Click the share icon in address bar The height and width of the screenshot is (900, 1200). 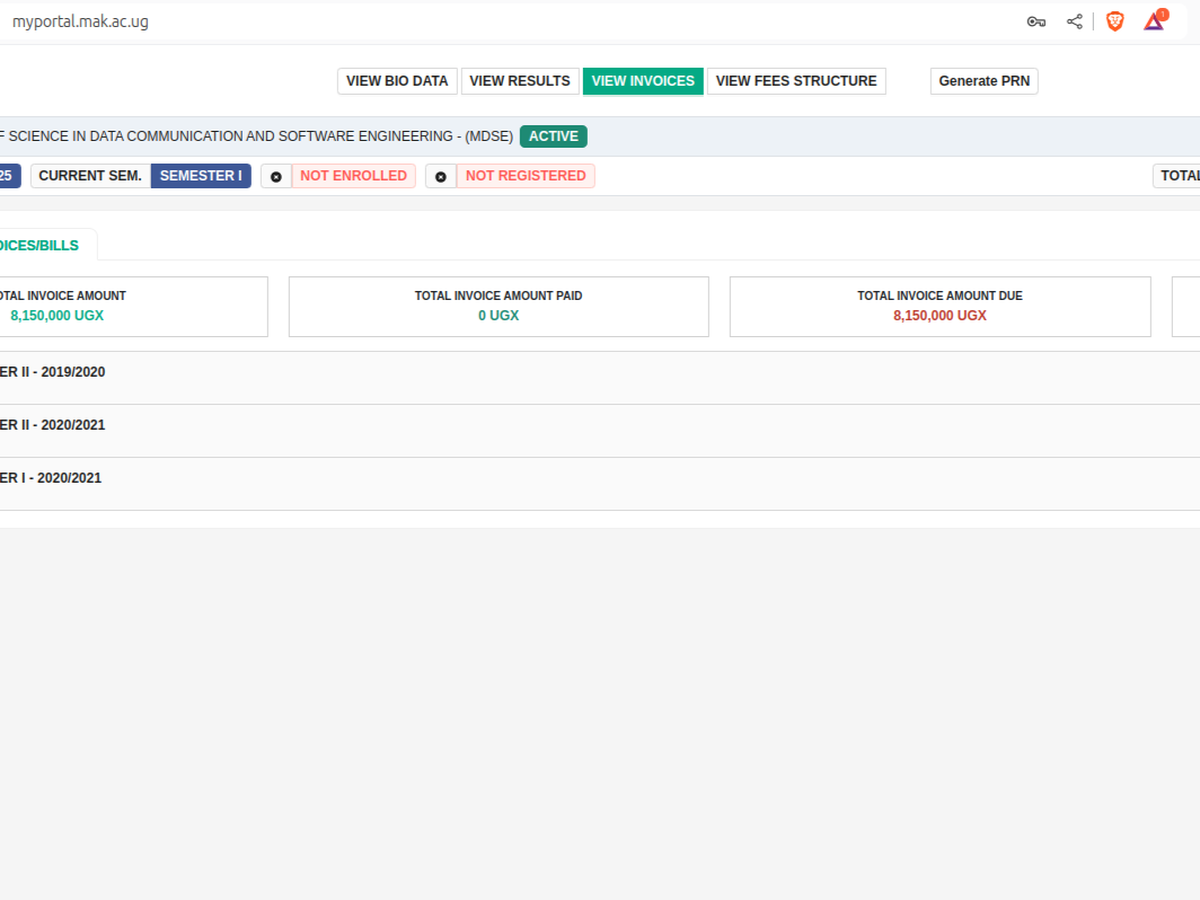tap(1074, 22)
